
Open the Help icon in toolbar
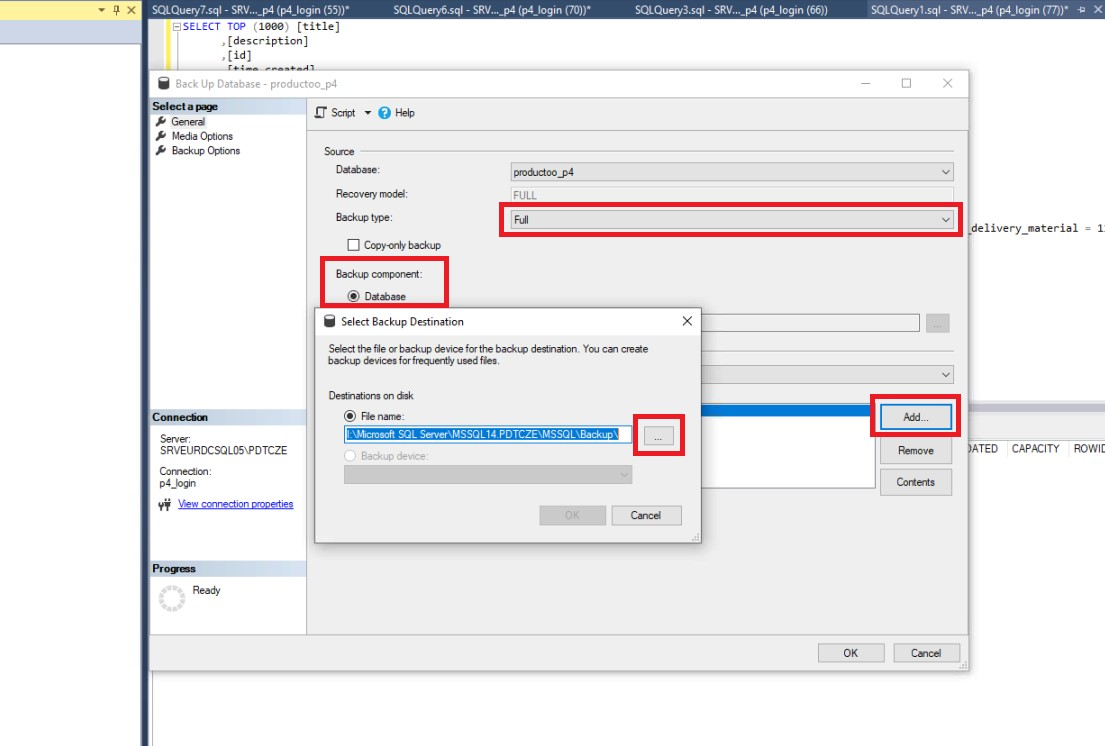385,113
